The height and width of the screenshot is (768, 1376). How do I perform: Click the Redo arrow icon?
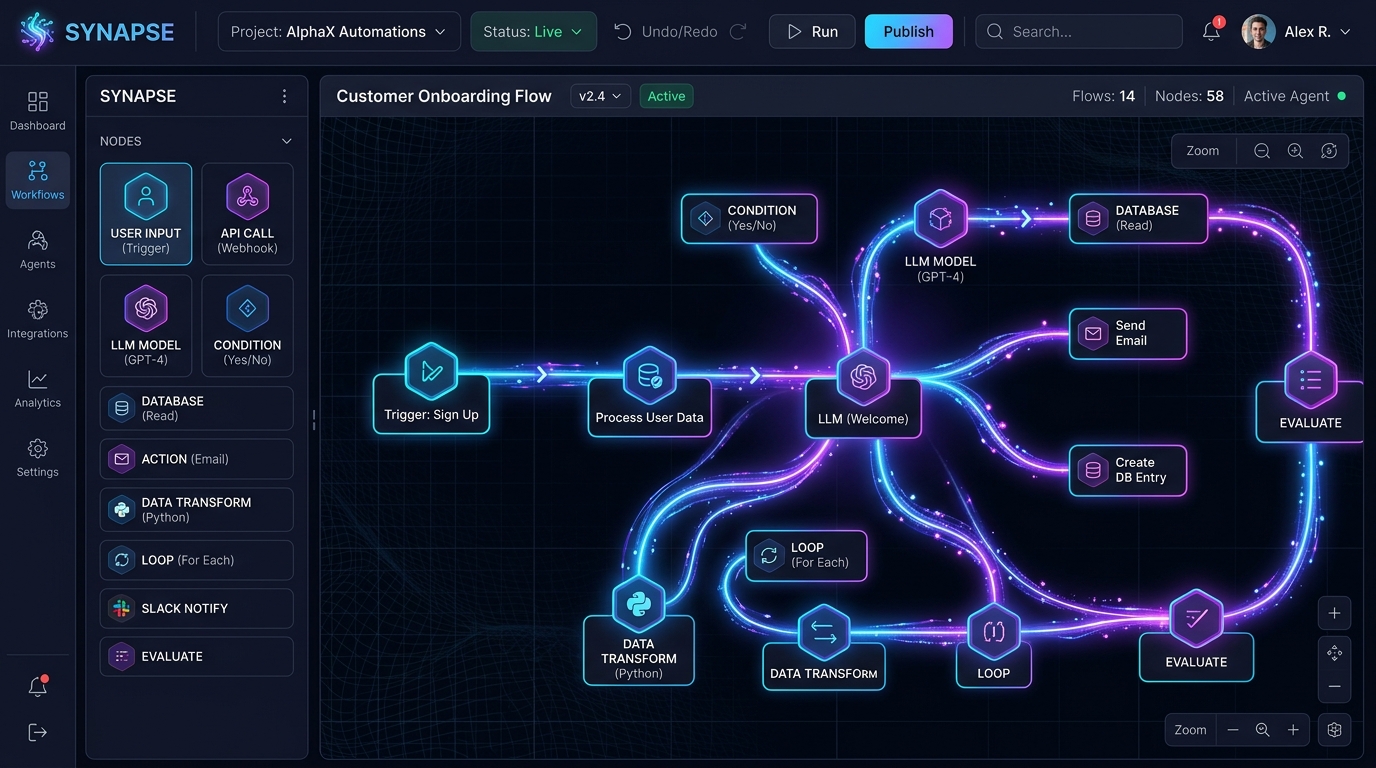(738, 31)
